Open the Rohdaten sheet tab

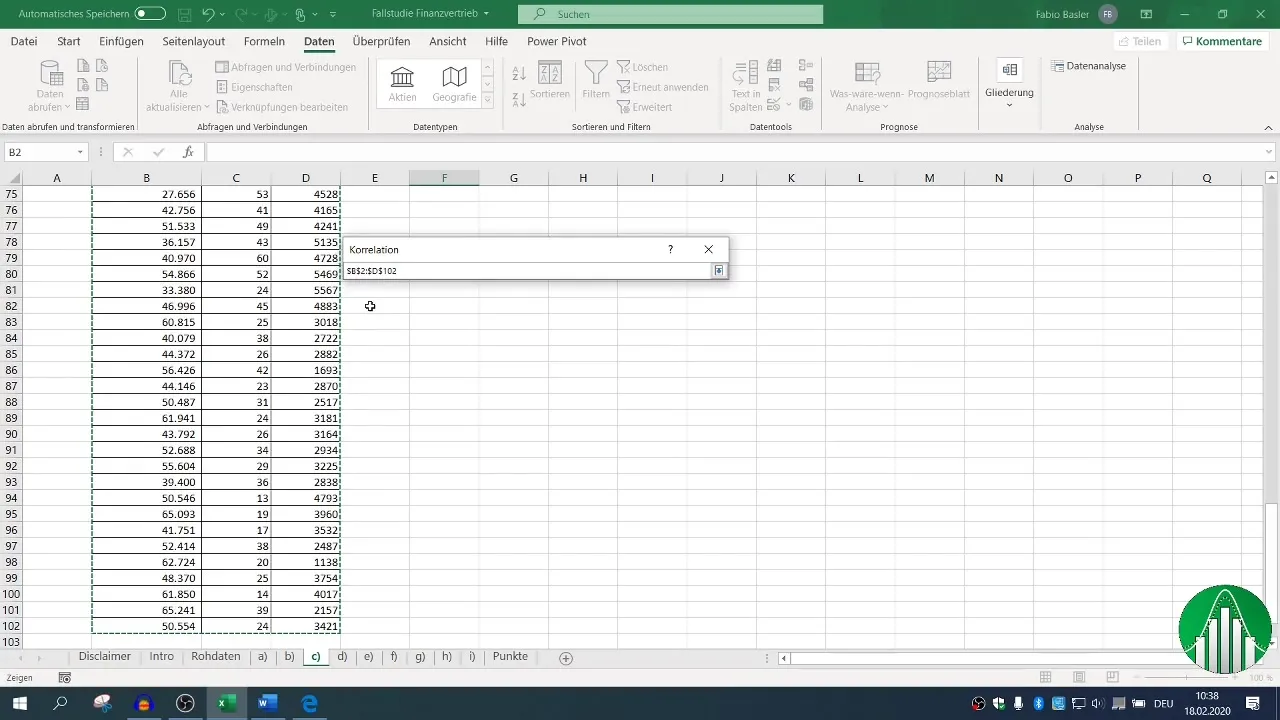click(x=215, y=657)
